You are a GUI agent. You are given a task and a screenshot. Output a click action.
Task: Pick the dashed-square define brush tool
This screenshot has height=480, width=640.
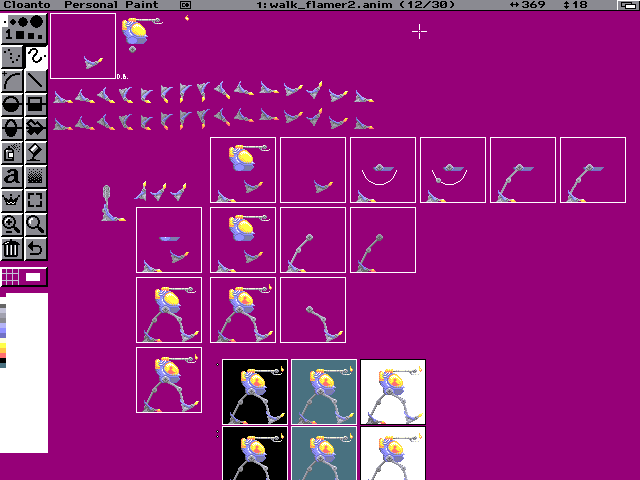[x=36, y=200]
